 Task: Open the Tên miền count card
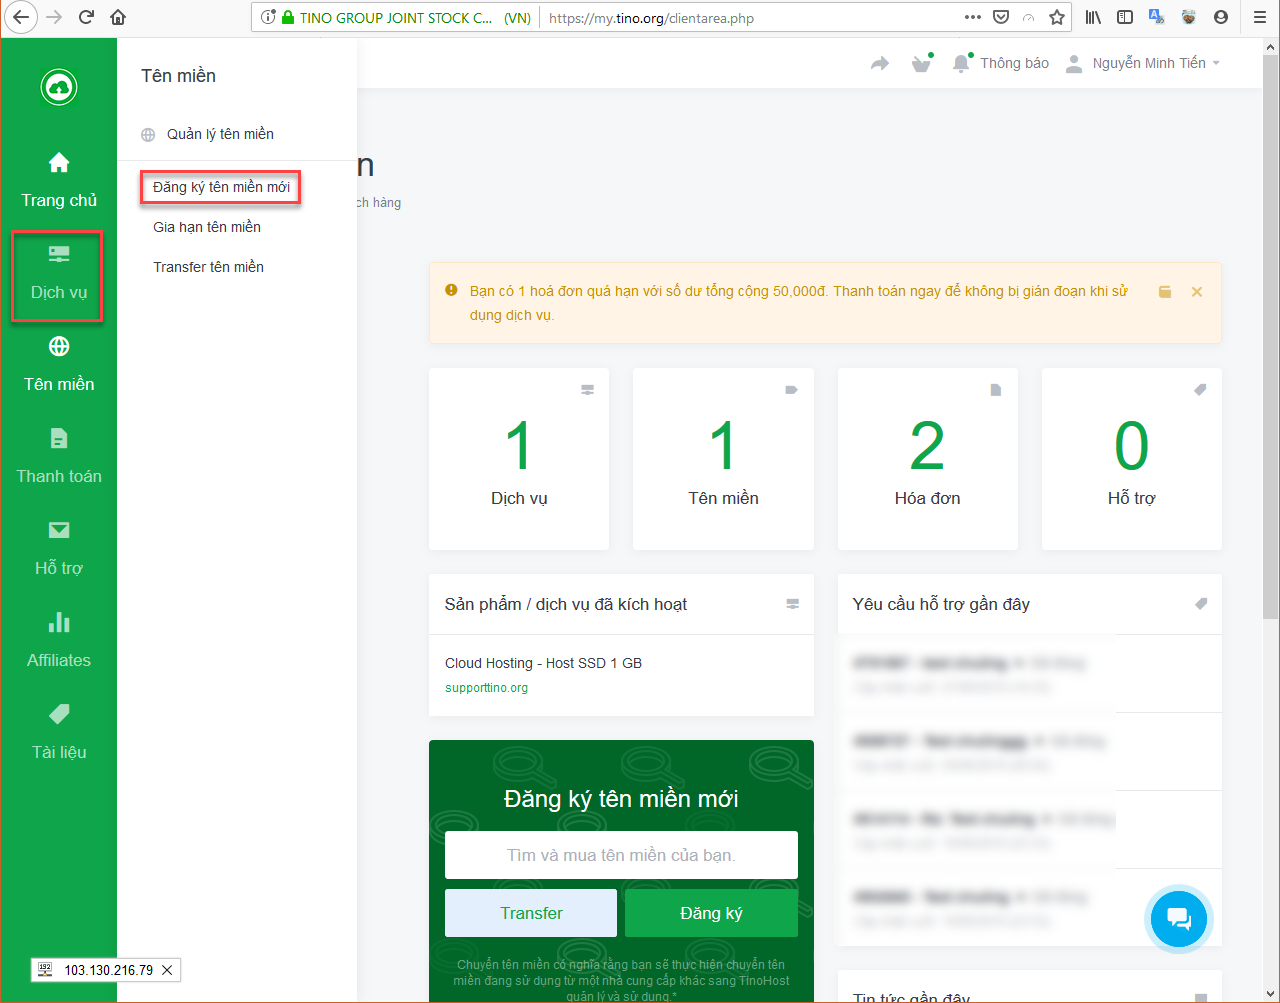point(723,459)
